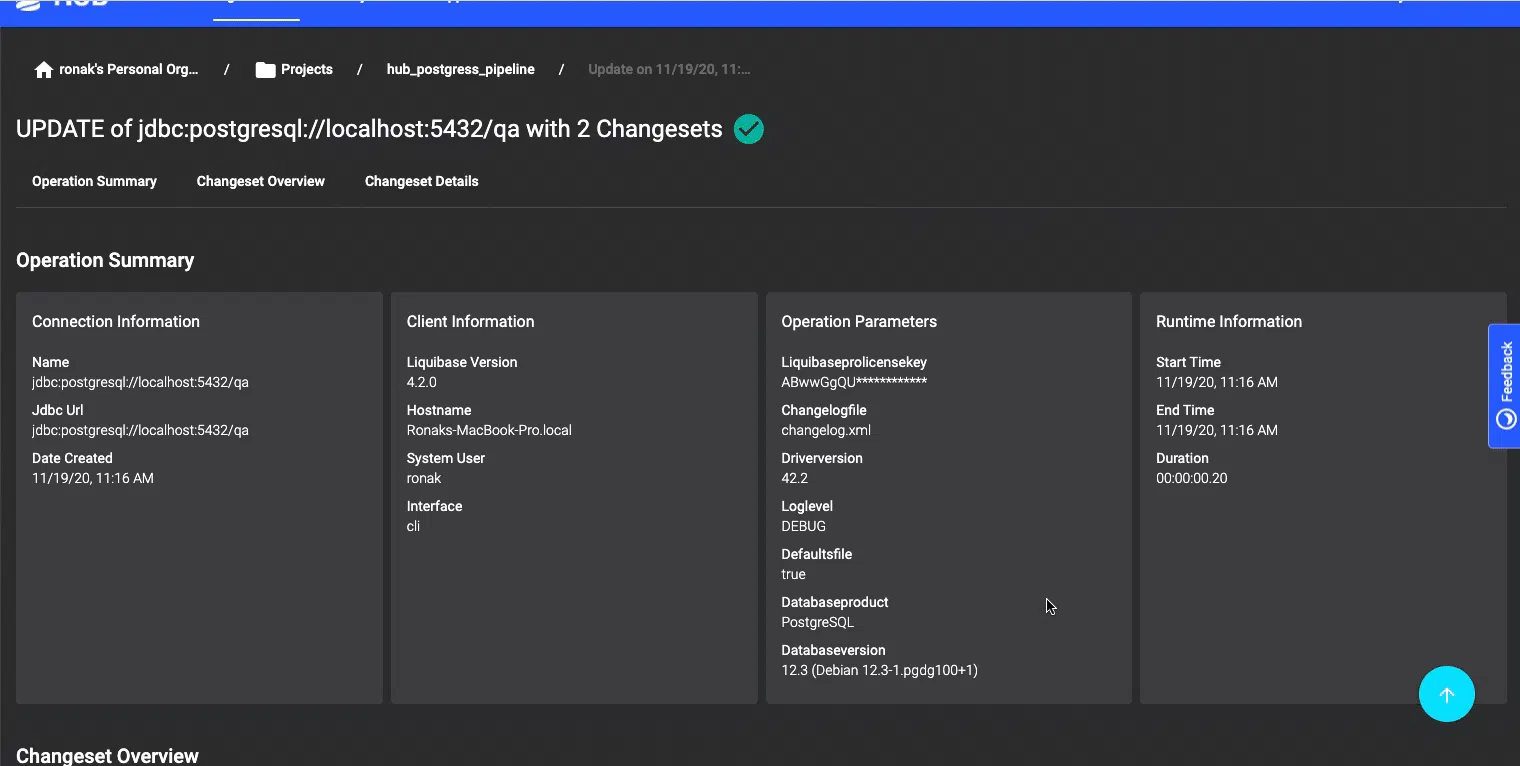1520x766 pixels.
Task: Click Changelogfile value changelog.xml
Action: 826,431
